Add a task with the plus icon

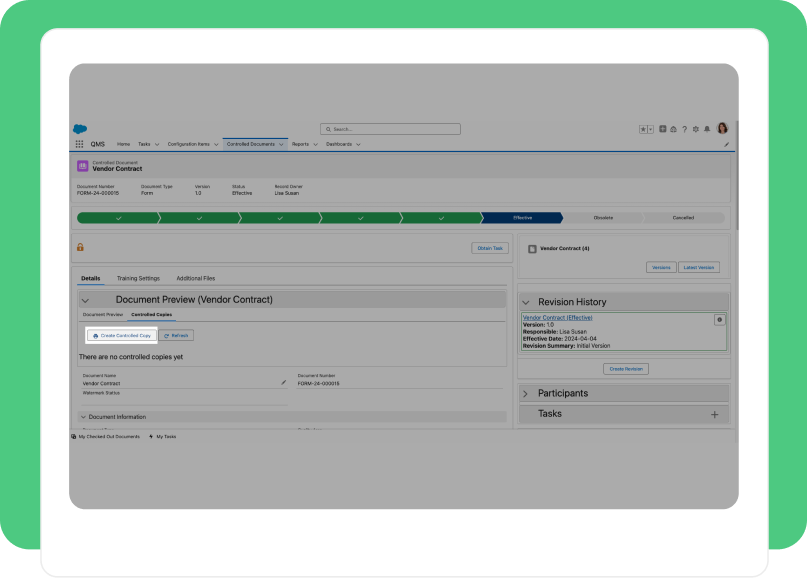click(x=714, y=414)
